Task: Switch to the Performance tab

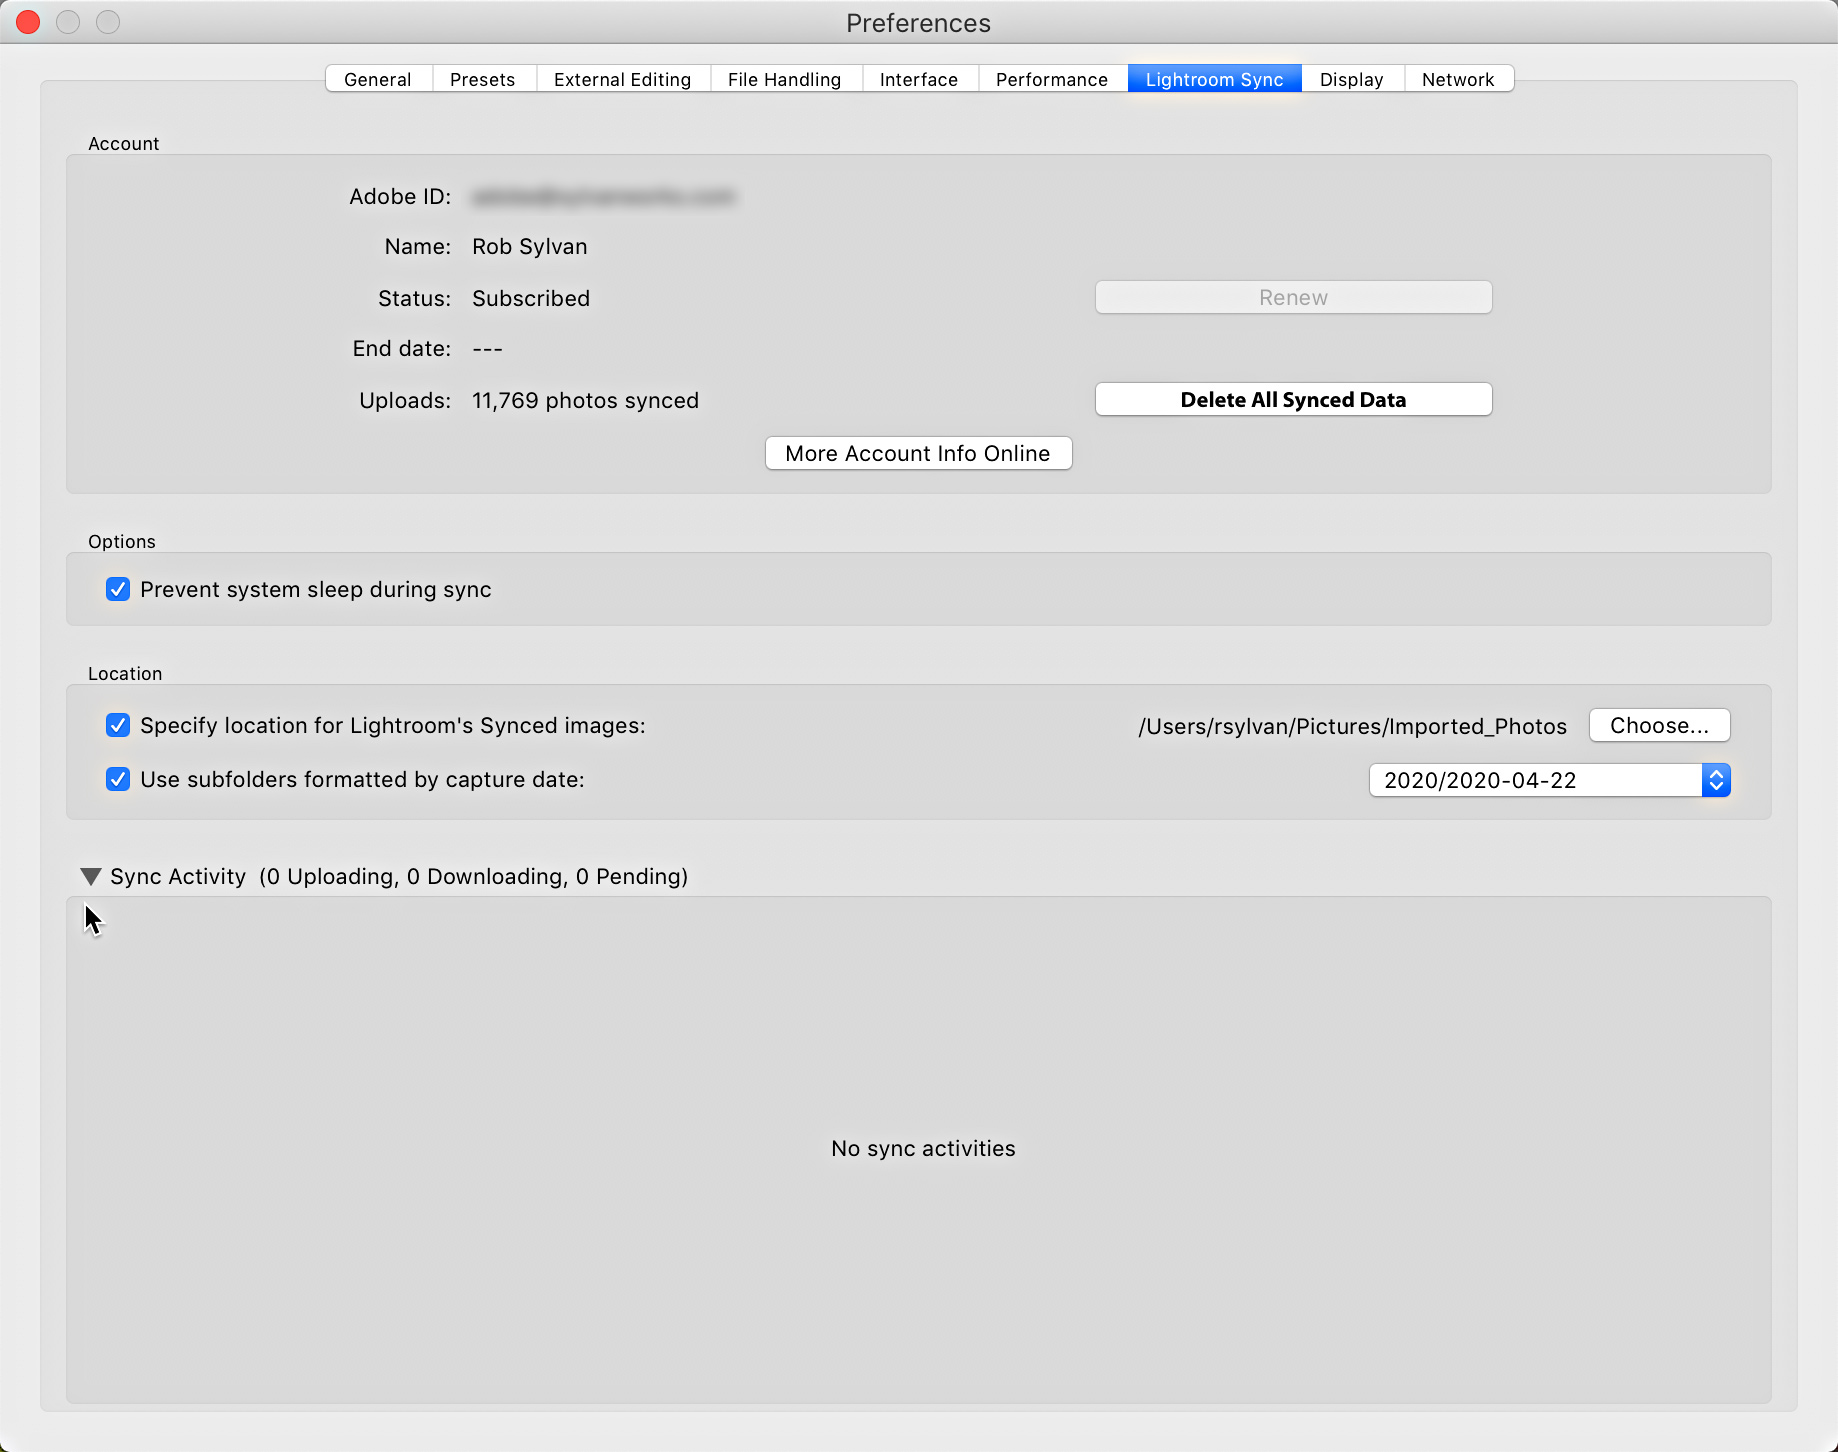Action: 1051,79
